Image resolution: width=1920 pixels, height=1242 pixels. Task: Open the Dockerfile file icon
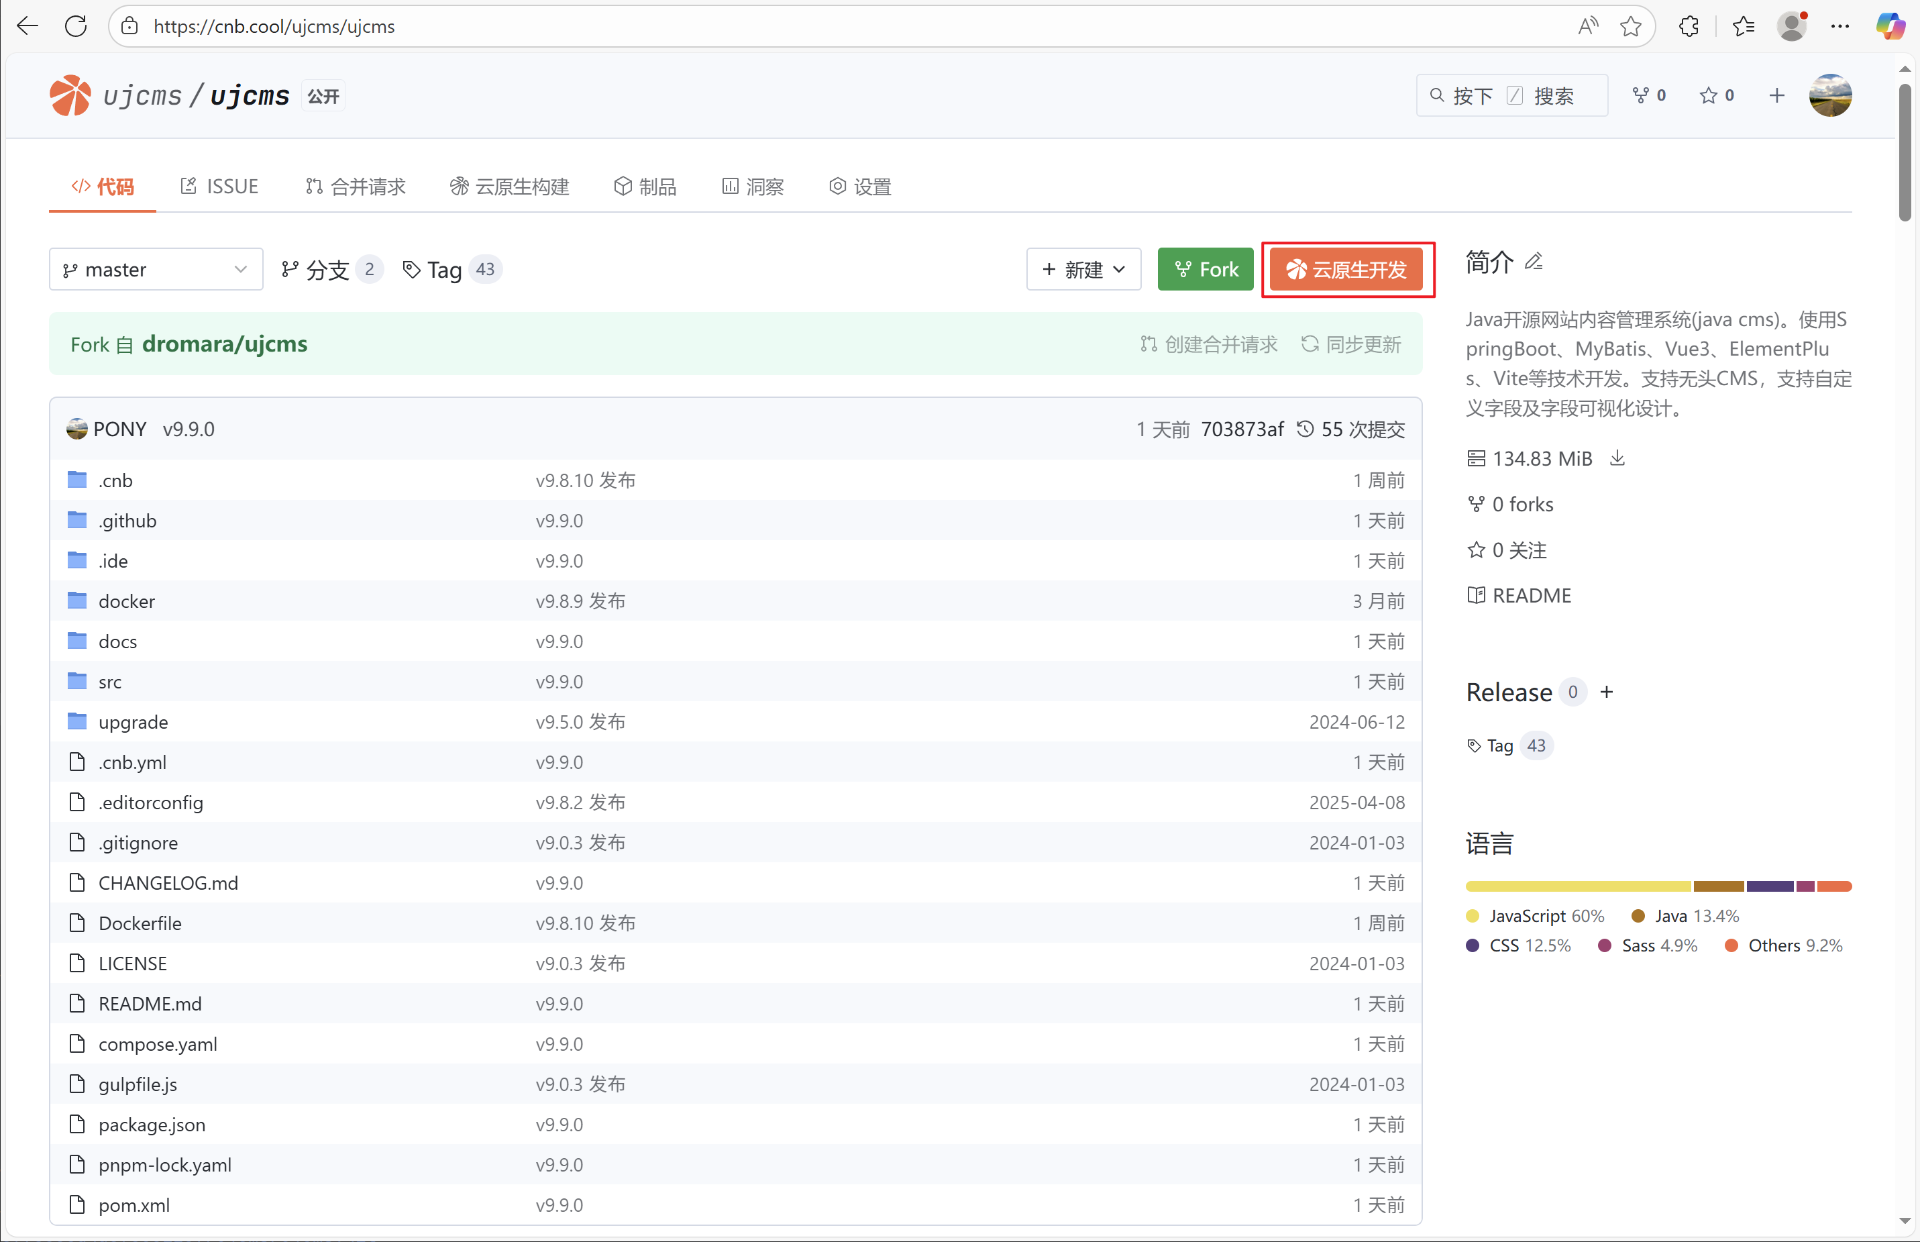(x=77, y=923)
